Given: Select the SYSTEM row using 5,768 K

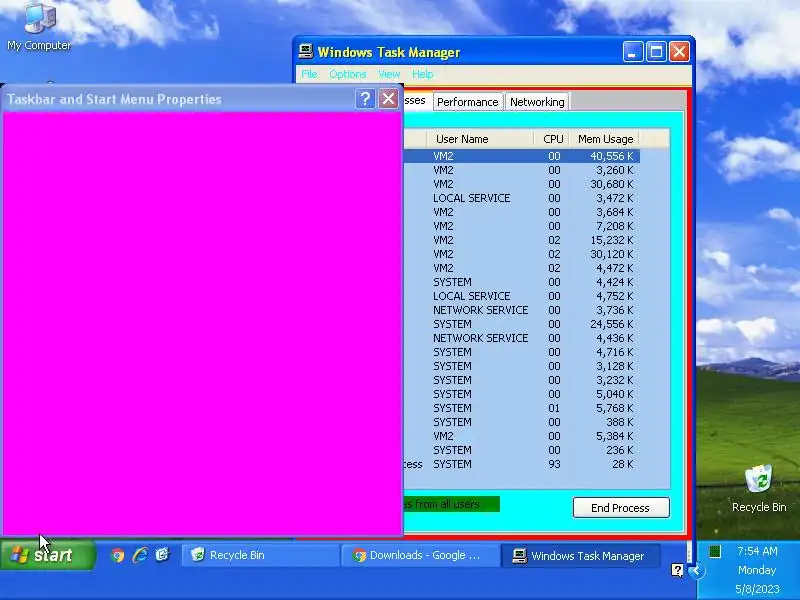Looking at the screenshot, I should pos(521,408).
